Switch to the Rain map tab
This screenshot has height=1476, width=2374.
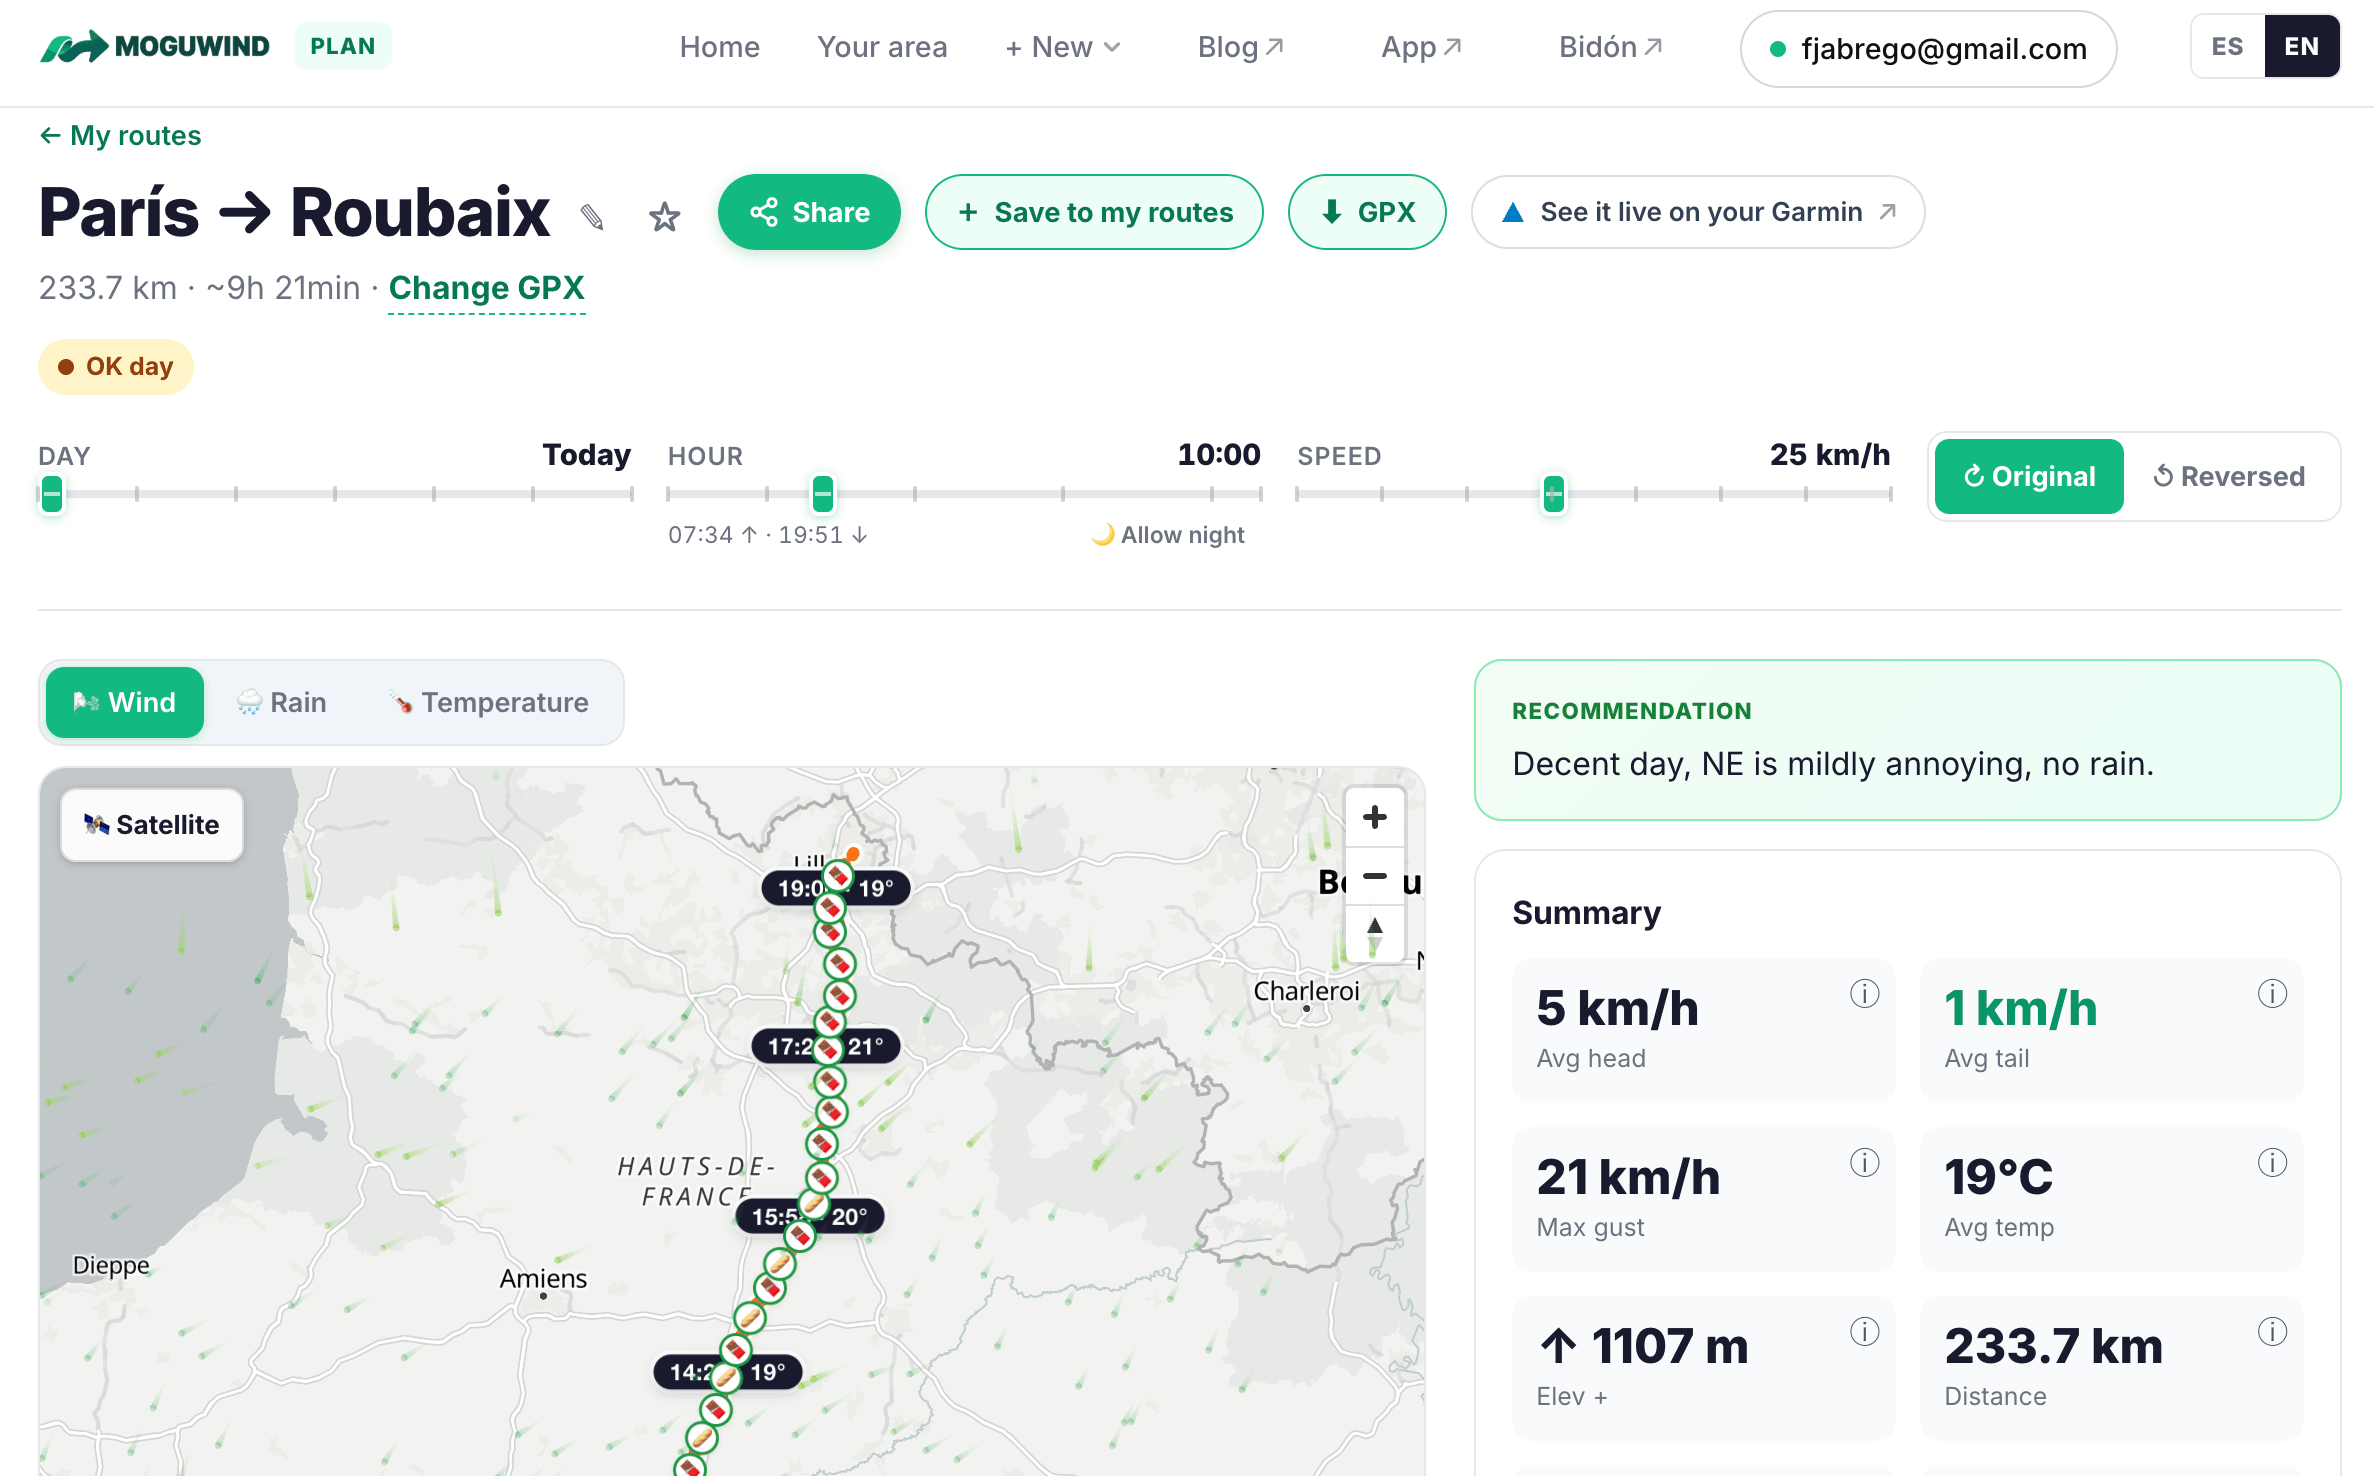[x=282, y=703]
